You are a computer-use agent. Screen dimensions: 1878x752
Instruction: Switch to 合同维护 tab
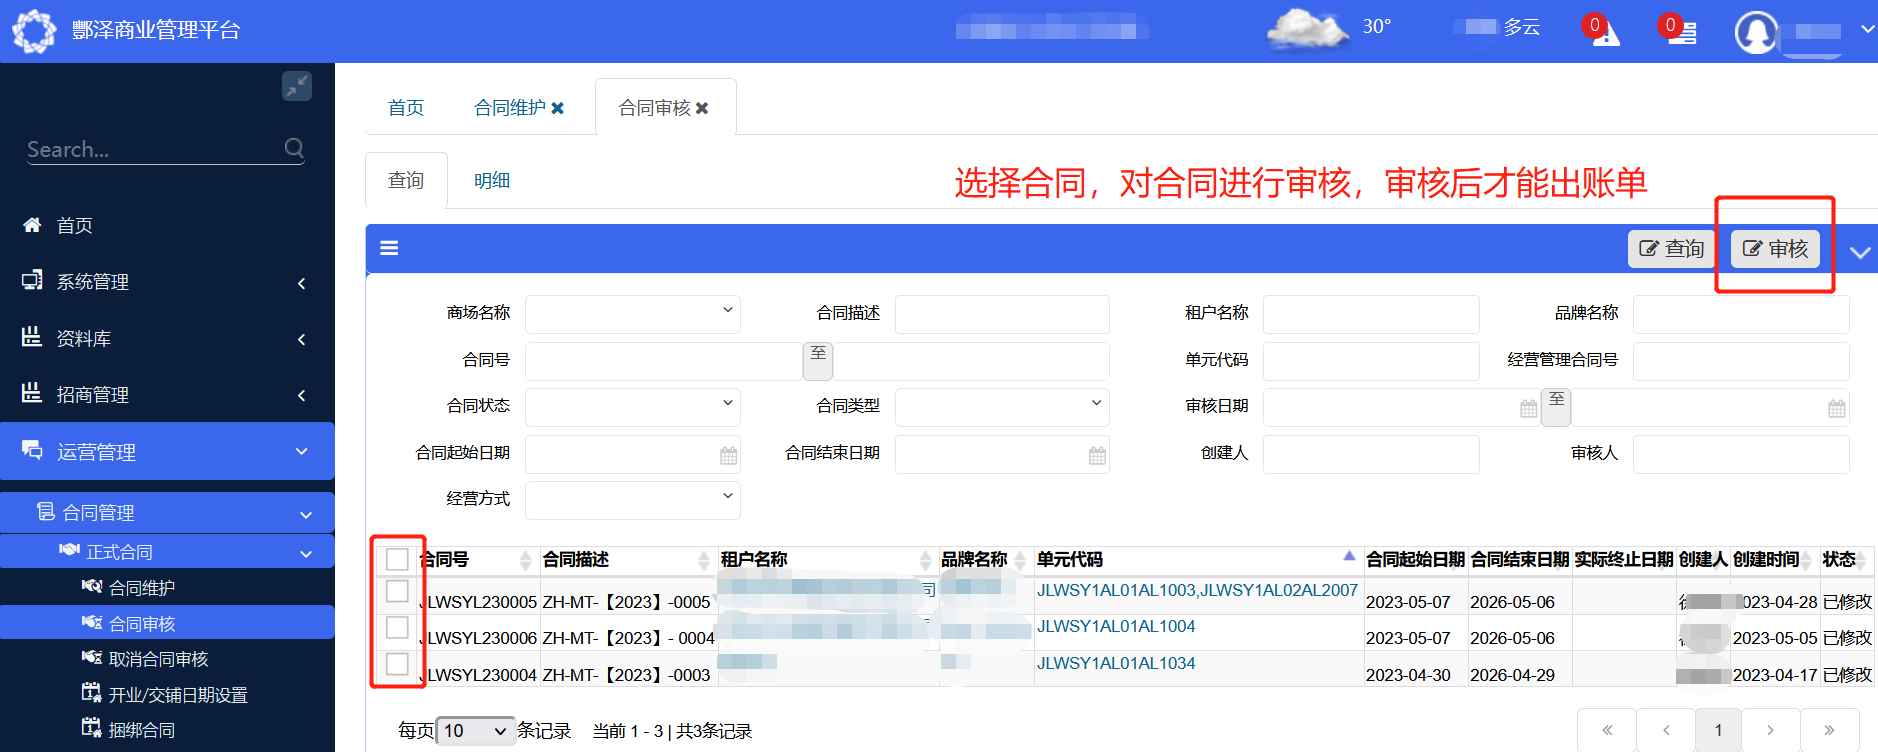(510, 108)
